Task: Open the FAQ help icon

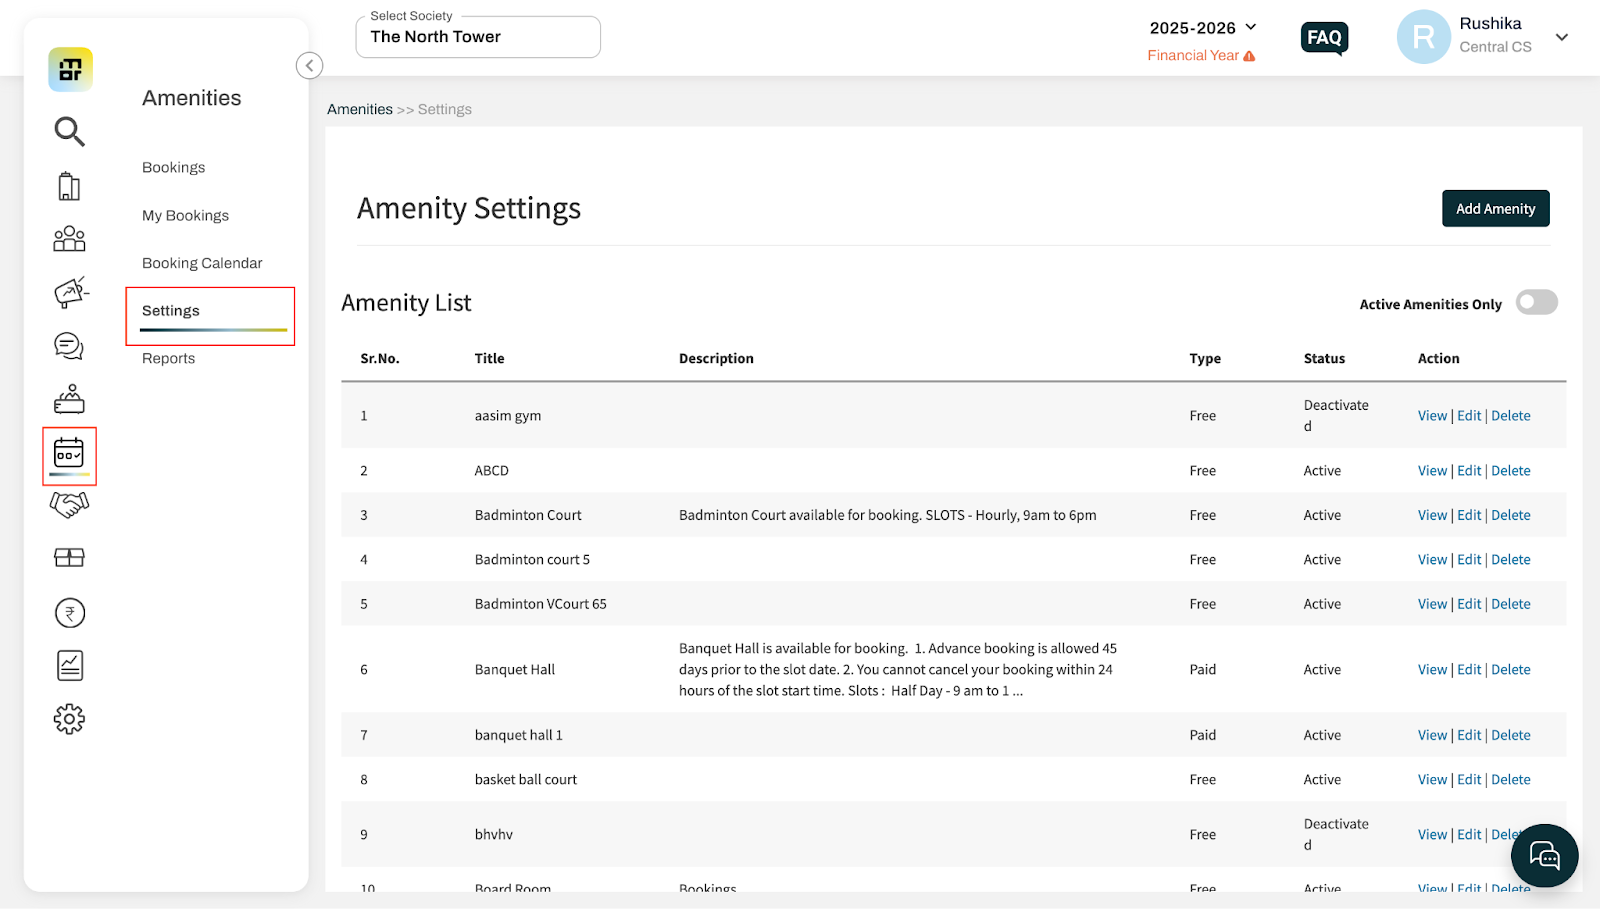Action: click(x=1325, y=38)
